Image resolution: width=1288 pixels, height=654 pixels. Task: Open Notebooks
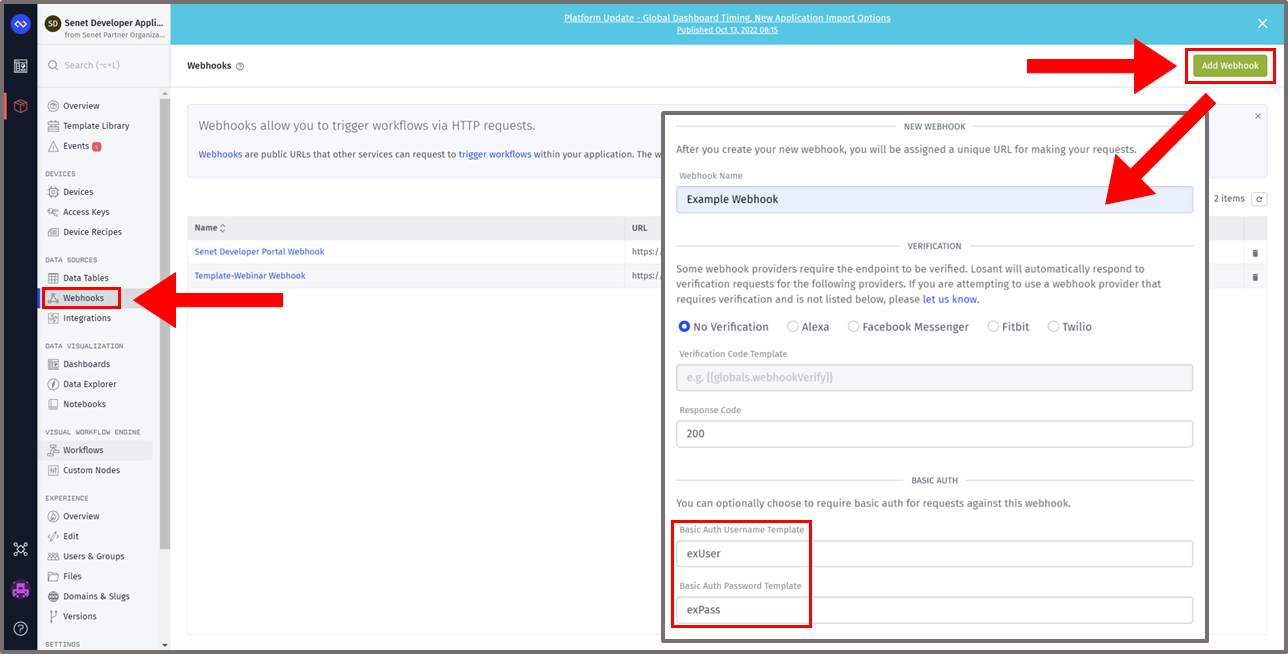(84, 404)
